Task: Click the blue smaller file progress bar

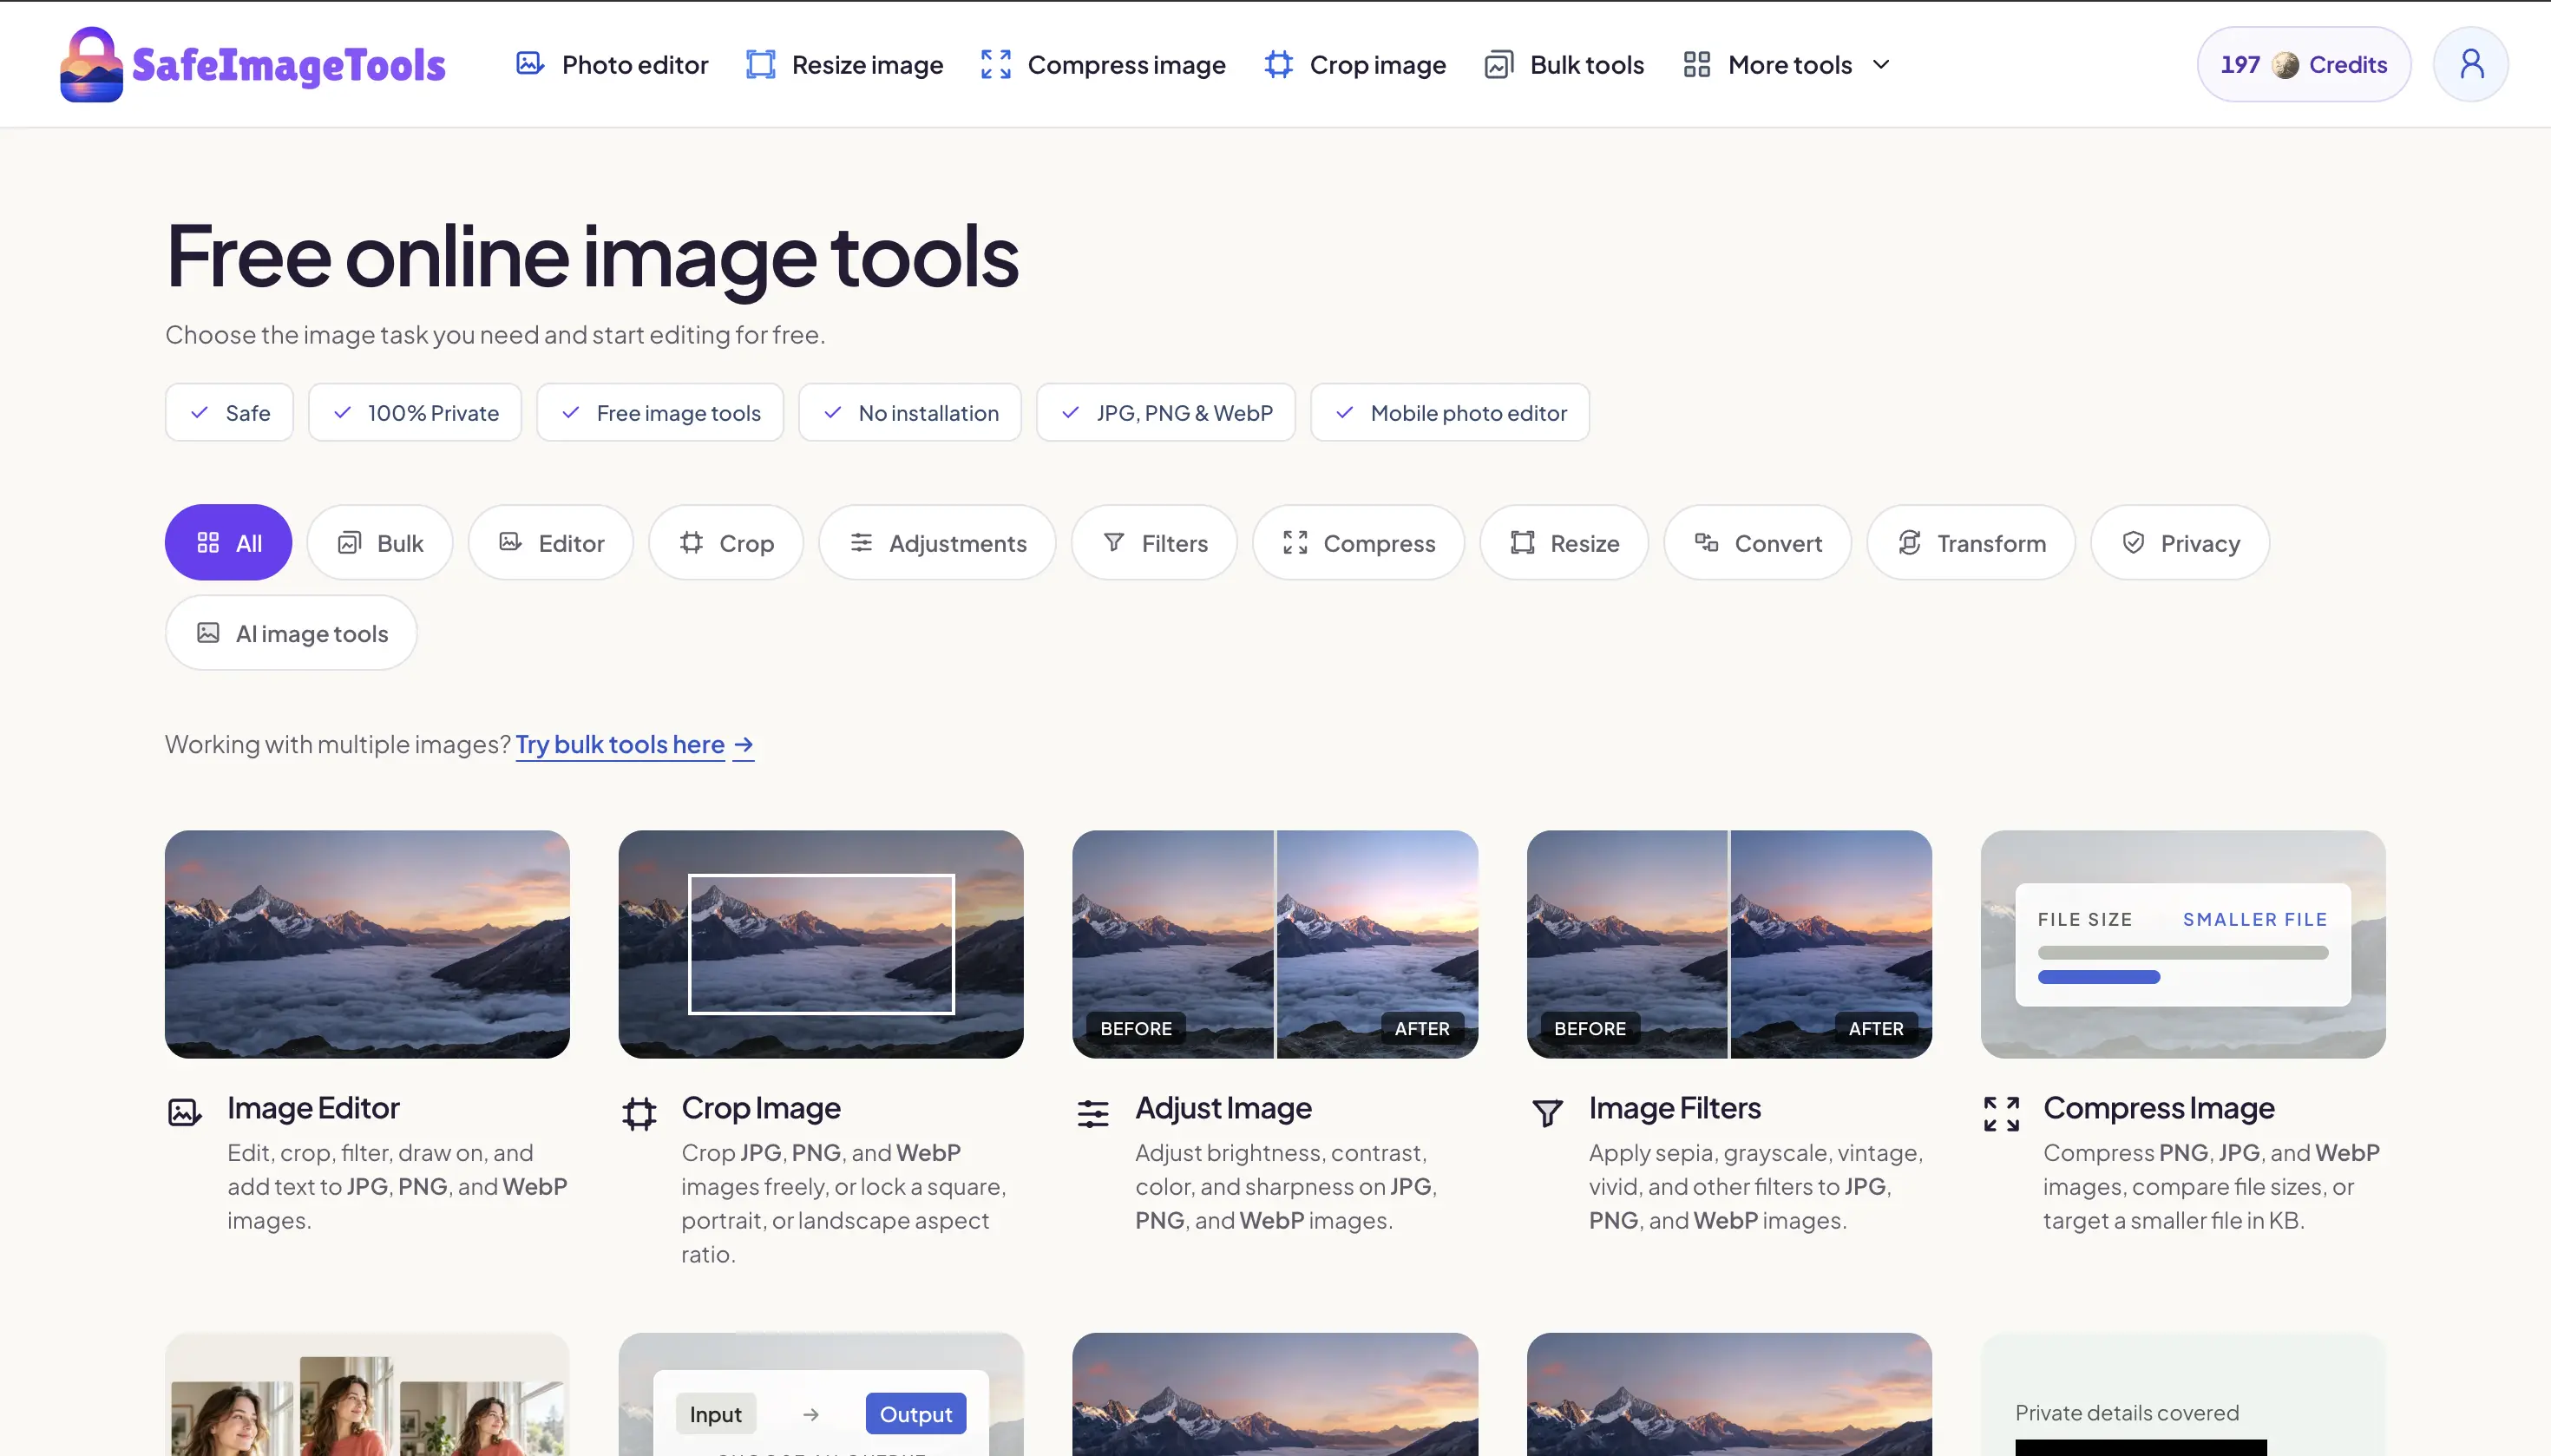Action: pos(2098,977)
